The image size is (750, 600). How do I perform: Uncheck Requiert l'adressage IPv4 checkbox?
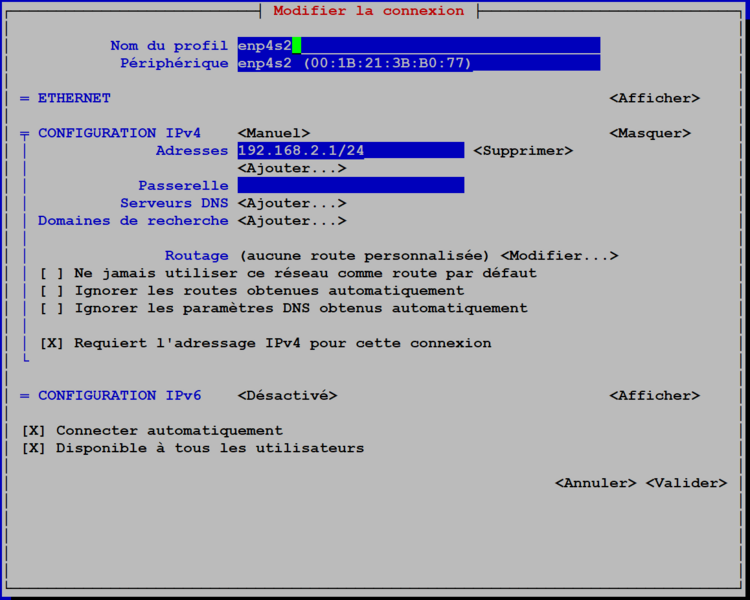tap(52, 343)
